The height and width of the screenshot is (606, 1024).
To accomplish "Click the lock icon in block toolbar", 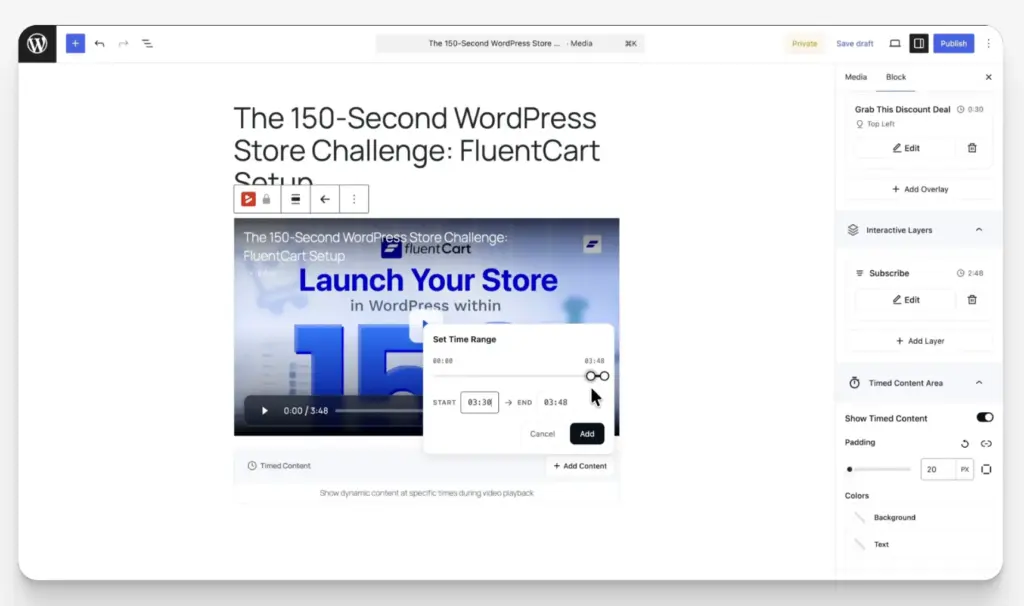I will click(x=266, y=199).
